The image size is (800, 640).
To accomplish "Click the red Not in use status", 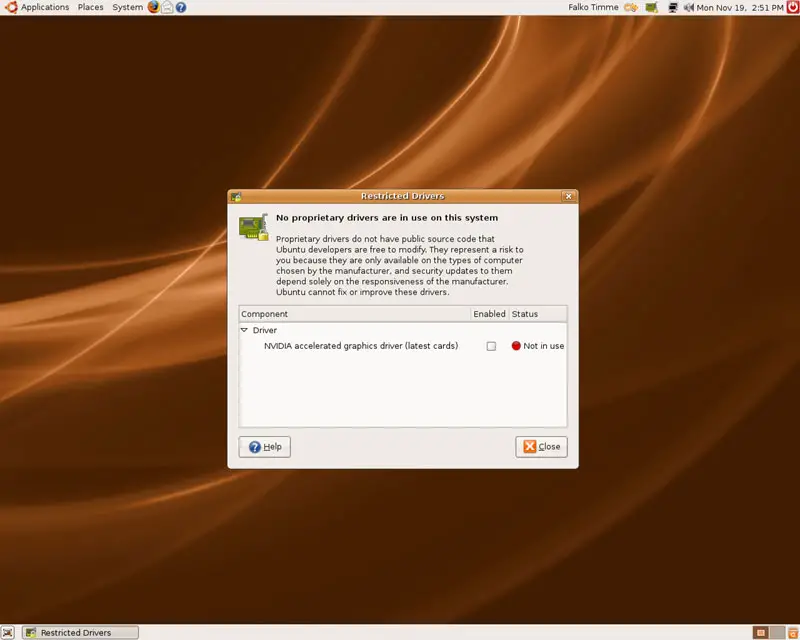I will pos(538,346).
